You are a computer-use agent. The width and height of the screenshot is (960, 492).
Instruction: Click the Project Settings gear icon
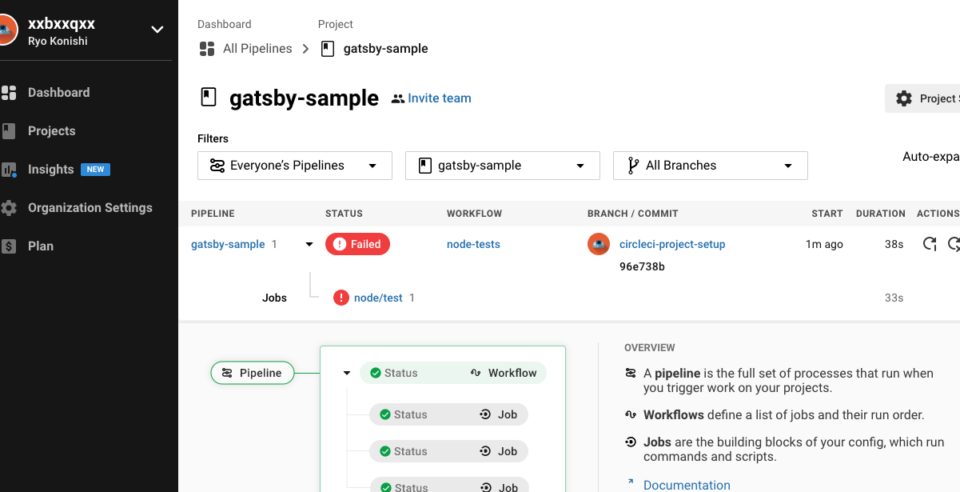904,99
